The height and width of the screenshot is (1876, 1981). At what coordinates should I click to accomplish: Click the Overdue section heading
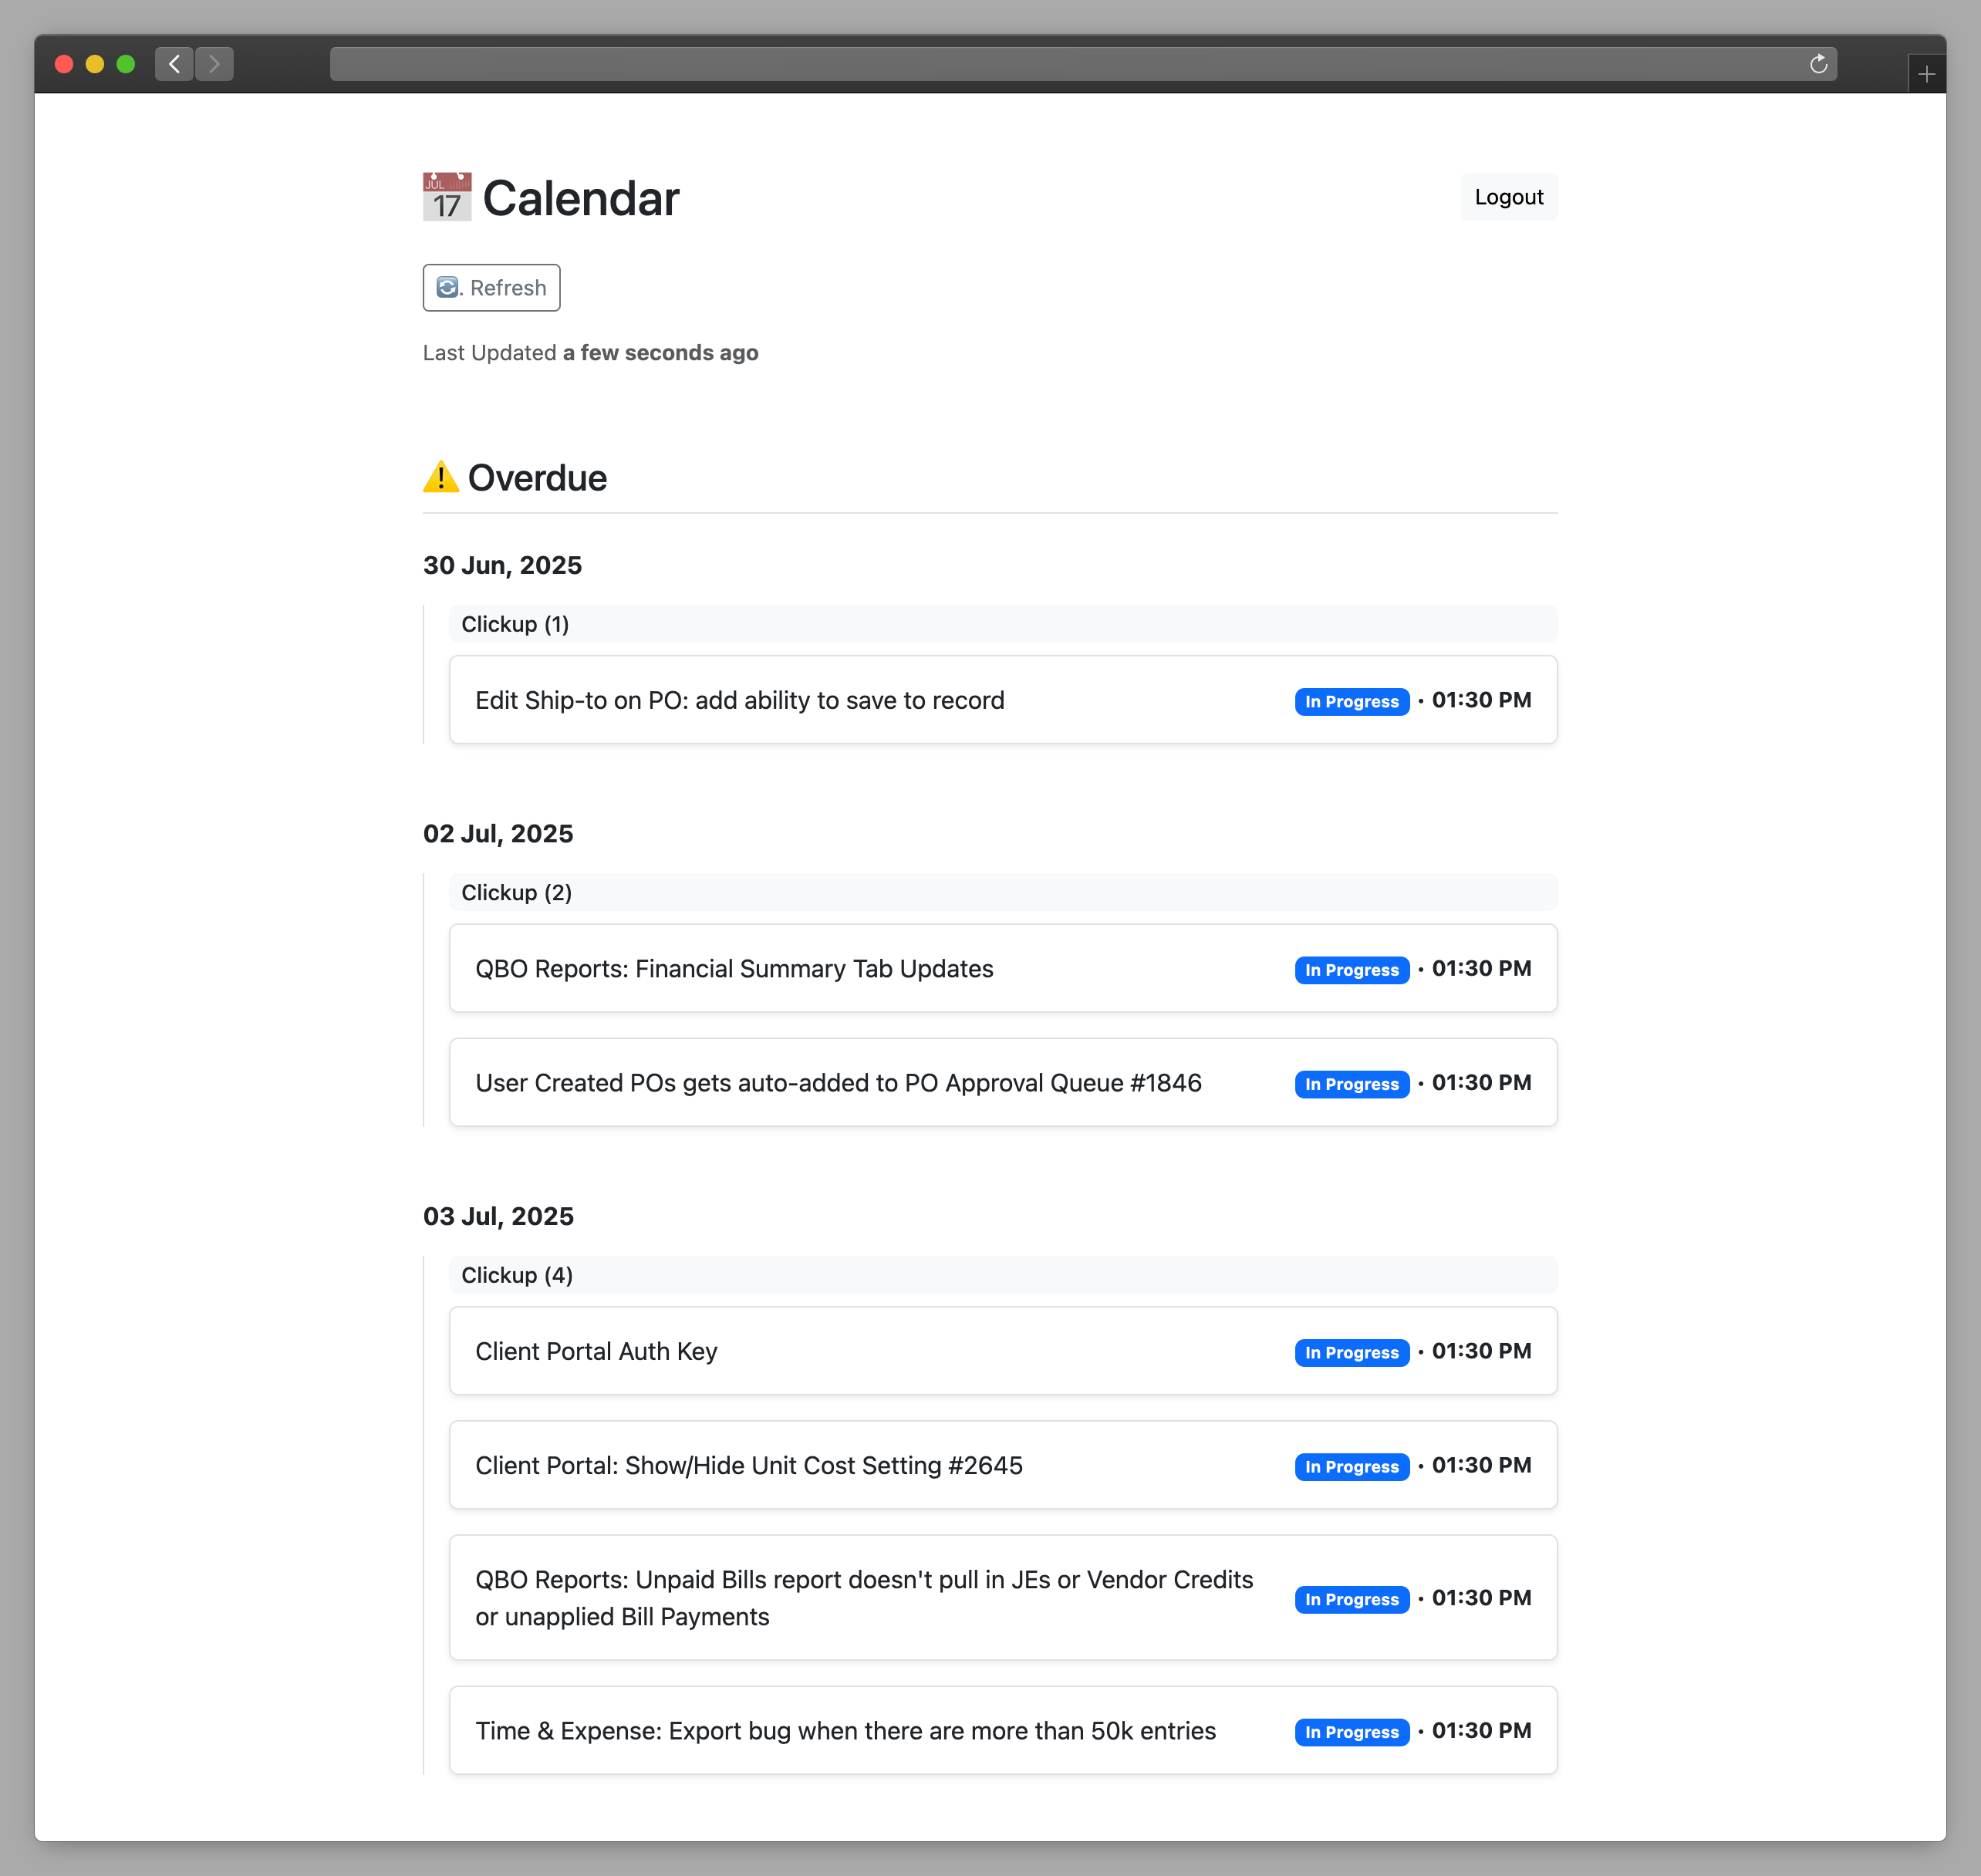click(537, 478)
